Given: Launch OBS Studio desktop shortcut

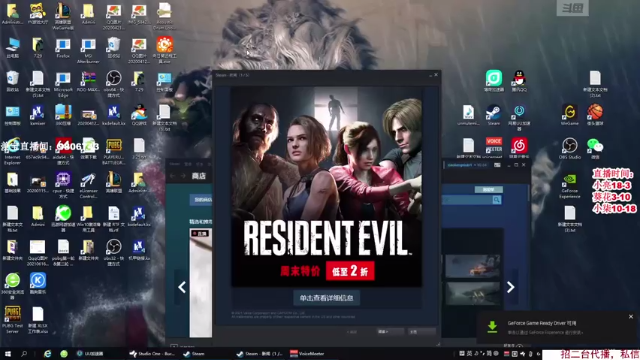Looking at the screenshot, I should pos(569,148).
